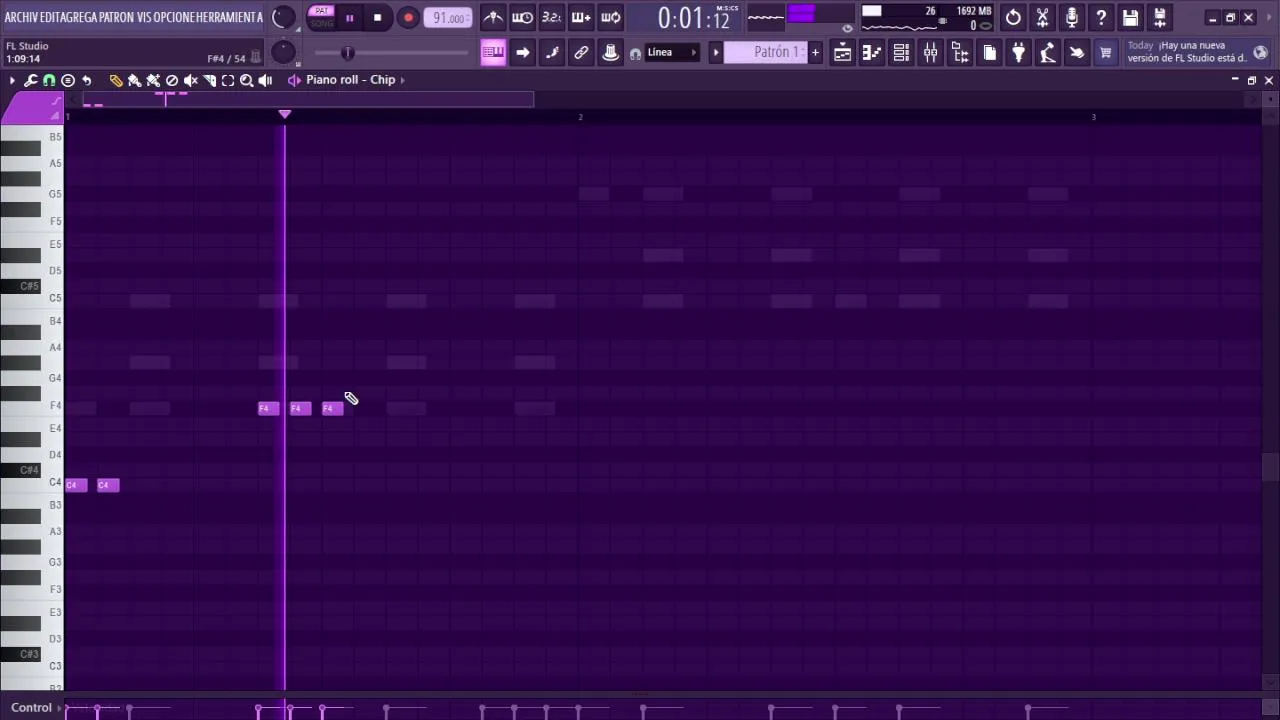This screenshot has height=720, width=1280.
Task: Click the main pitch knob
Action: 283,52
